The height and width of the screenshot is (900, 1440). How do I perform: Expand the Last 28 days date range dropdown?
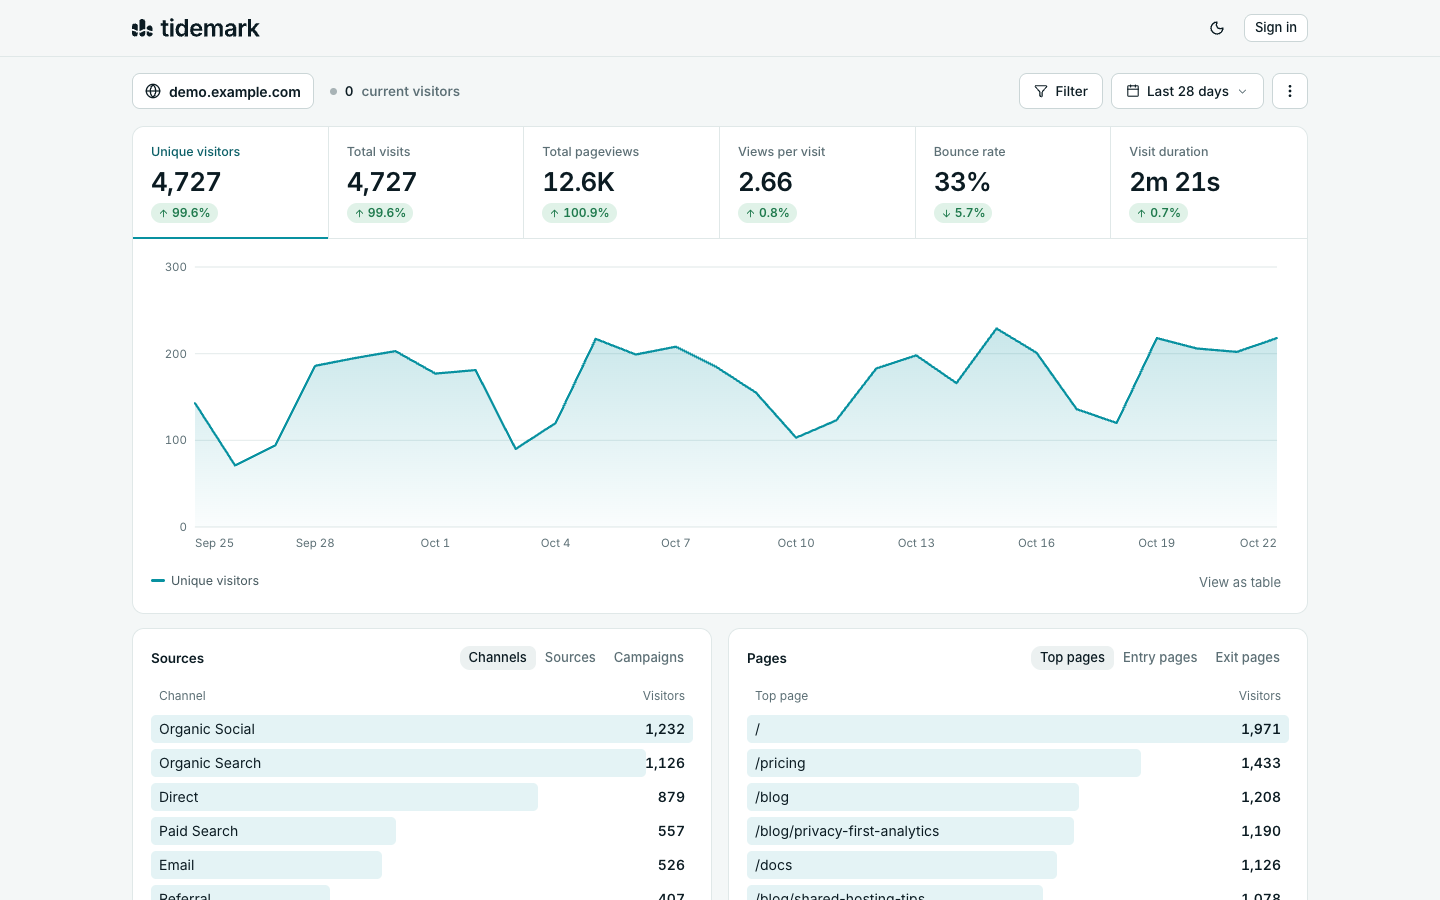click(x=1187, y=91)
